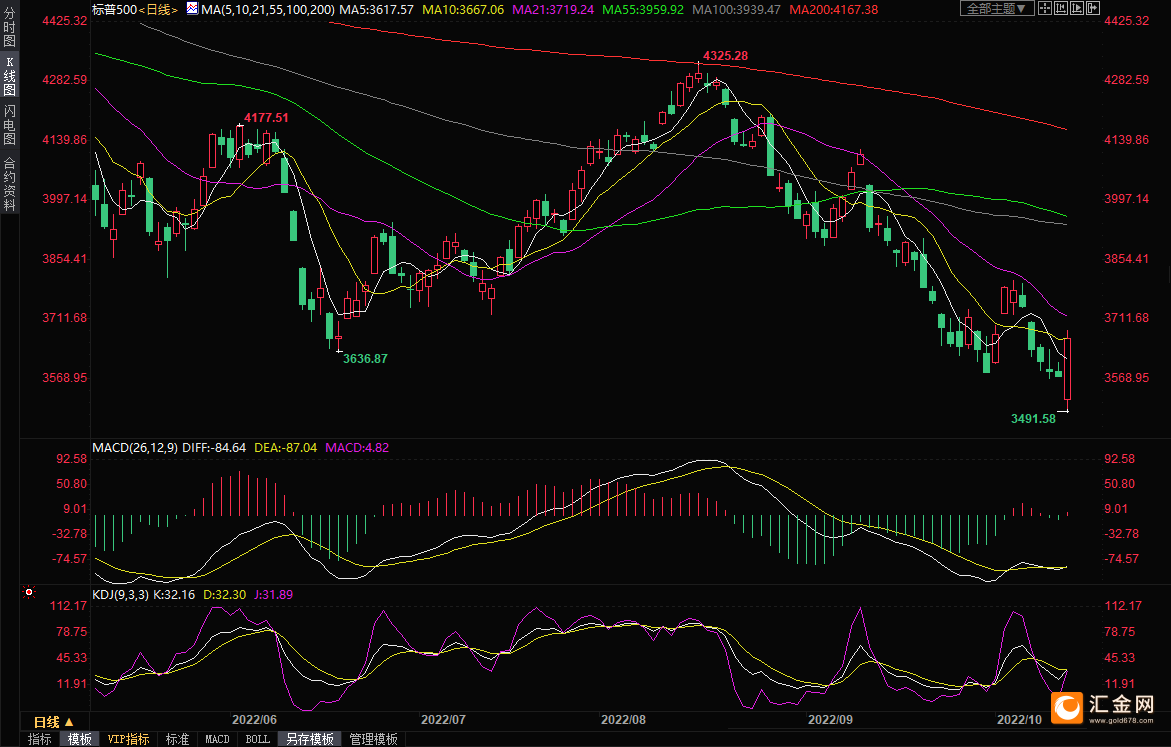This screenshot has width=1171, height=747.
Task: Click right axis KDJ value 112.17
Action: click(x=1123, y=606)
